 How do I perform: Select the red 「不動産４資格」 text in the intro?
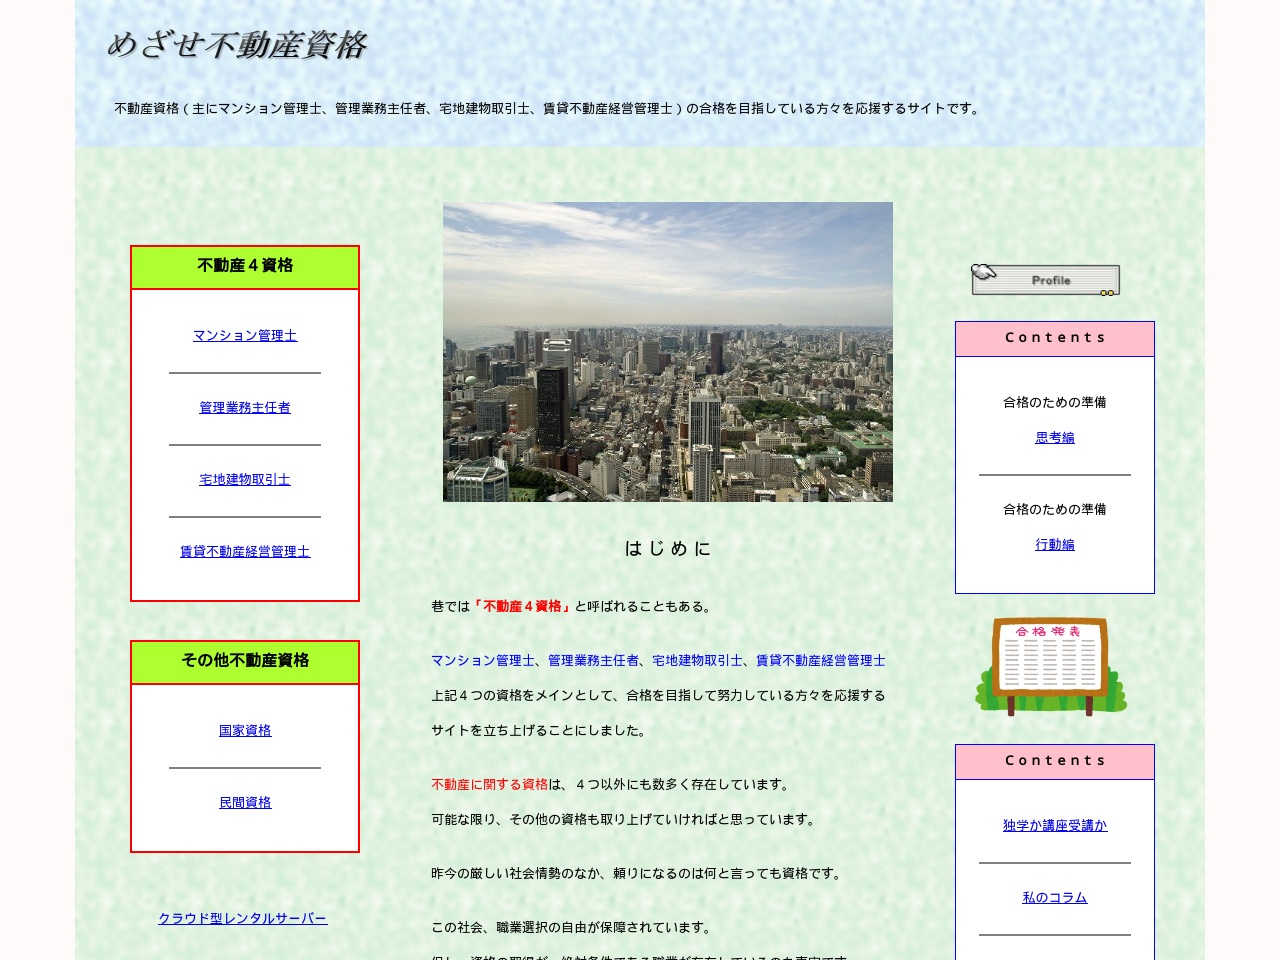(522, 607)
